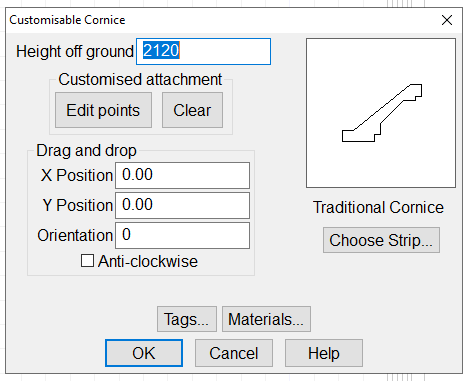The image size is (467, 381).
Task: Click the Height off ground input field
Action: 203,51
